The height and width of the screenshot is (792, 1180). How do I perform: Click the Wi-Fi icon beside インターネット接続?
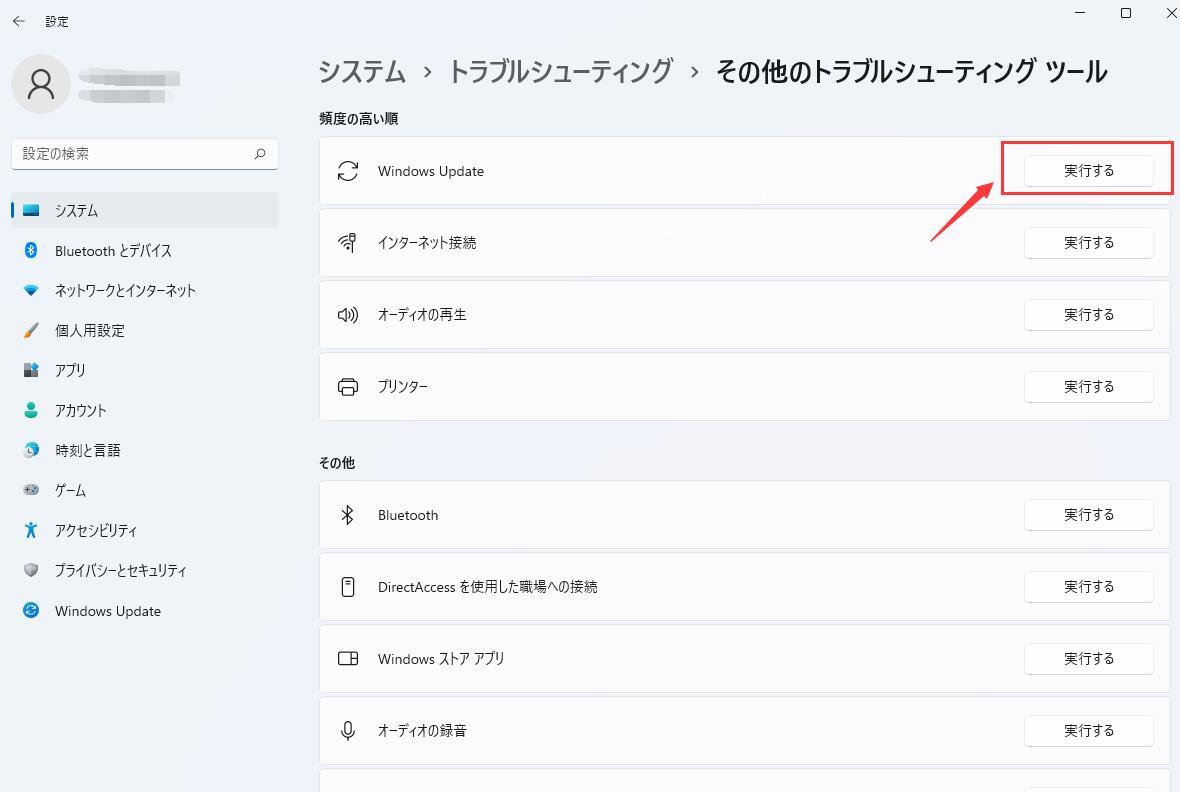pos(347,243)
